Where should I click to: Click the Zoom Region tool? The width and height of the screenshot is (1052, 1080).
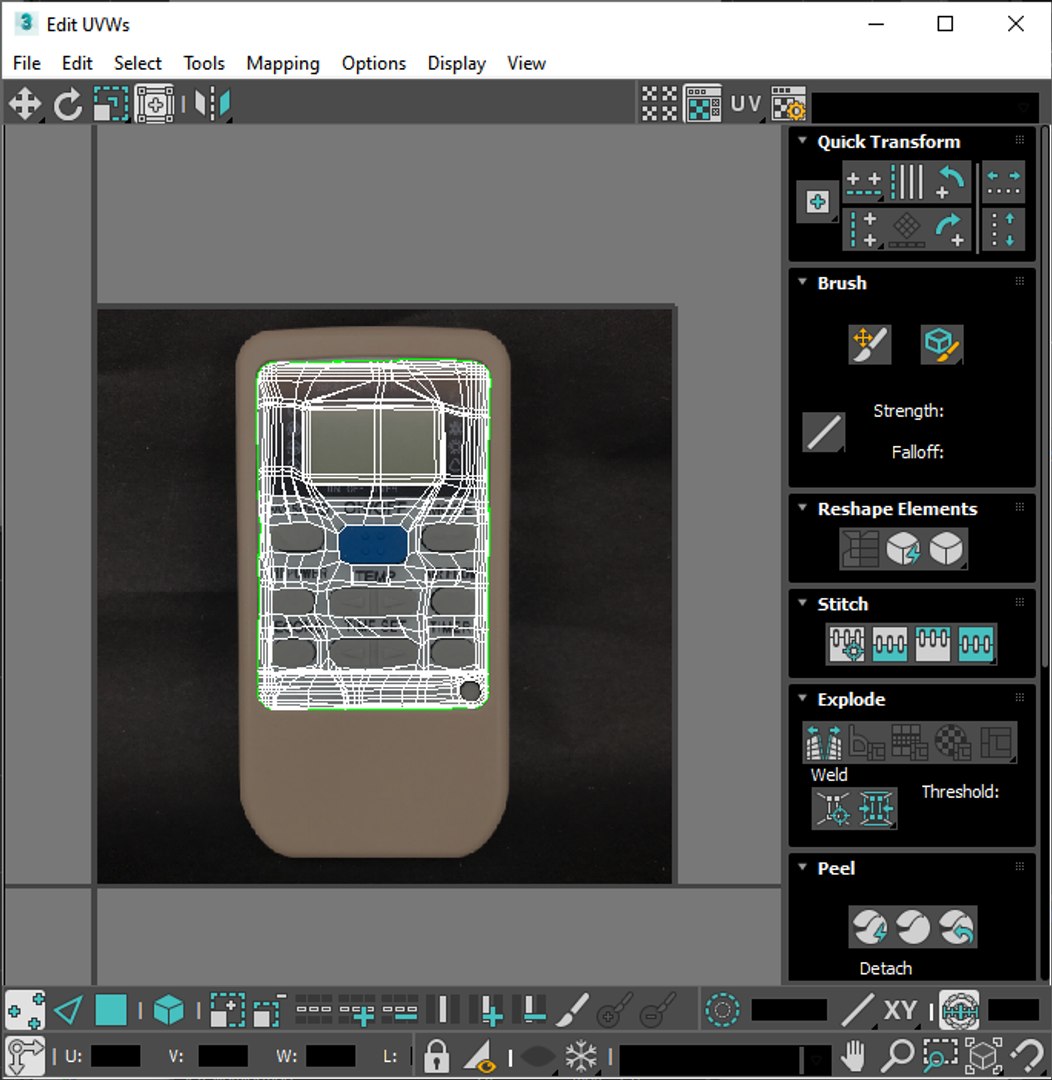pyautogui.click(x=940, y=1055)
